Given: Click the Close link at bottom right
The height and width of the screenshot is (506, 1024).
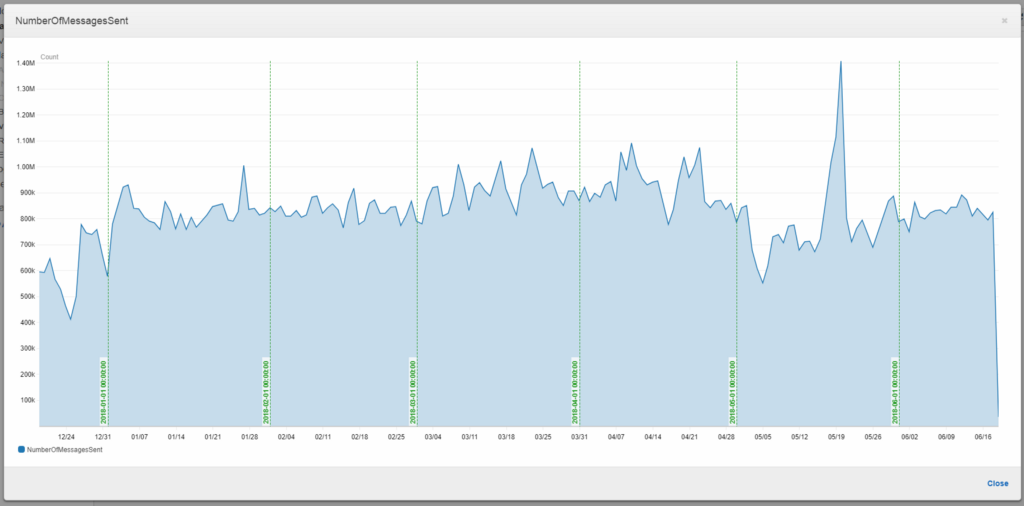Looking at the screenshot, I should pyautogui.click(x=997, y=484).
